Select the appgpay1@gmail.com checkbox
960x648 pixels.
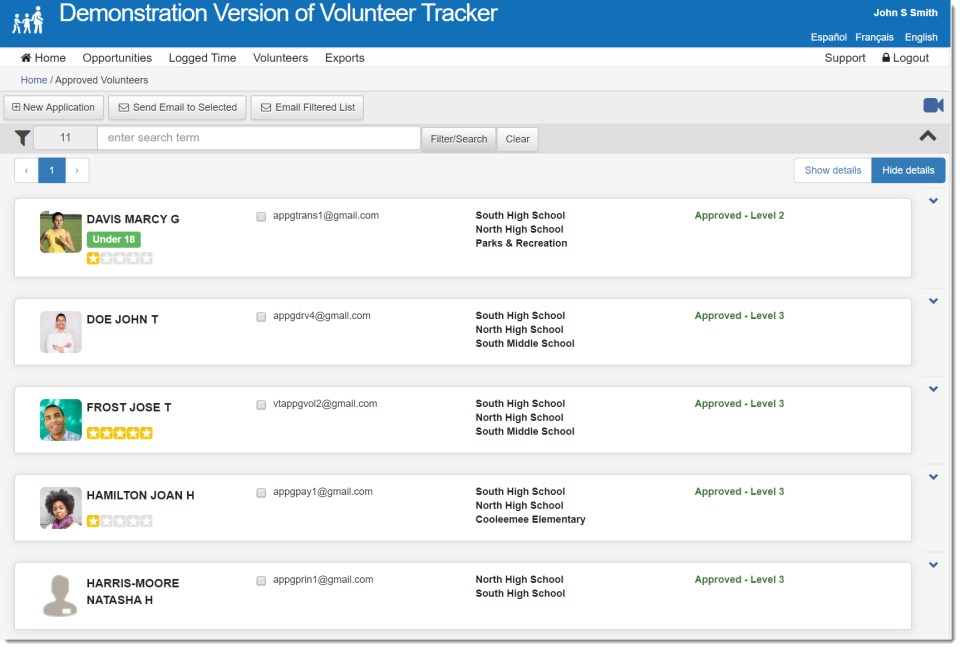(x=261, y=493)
